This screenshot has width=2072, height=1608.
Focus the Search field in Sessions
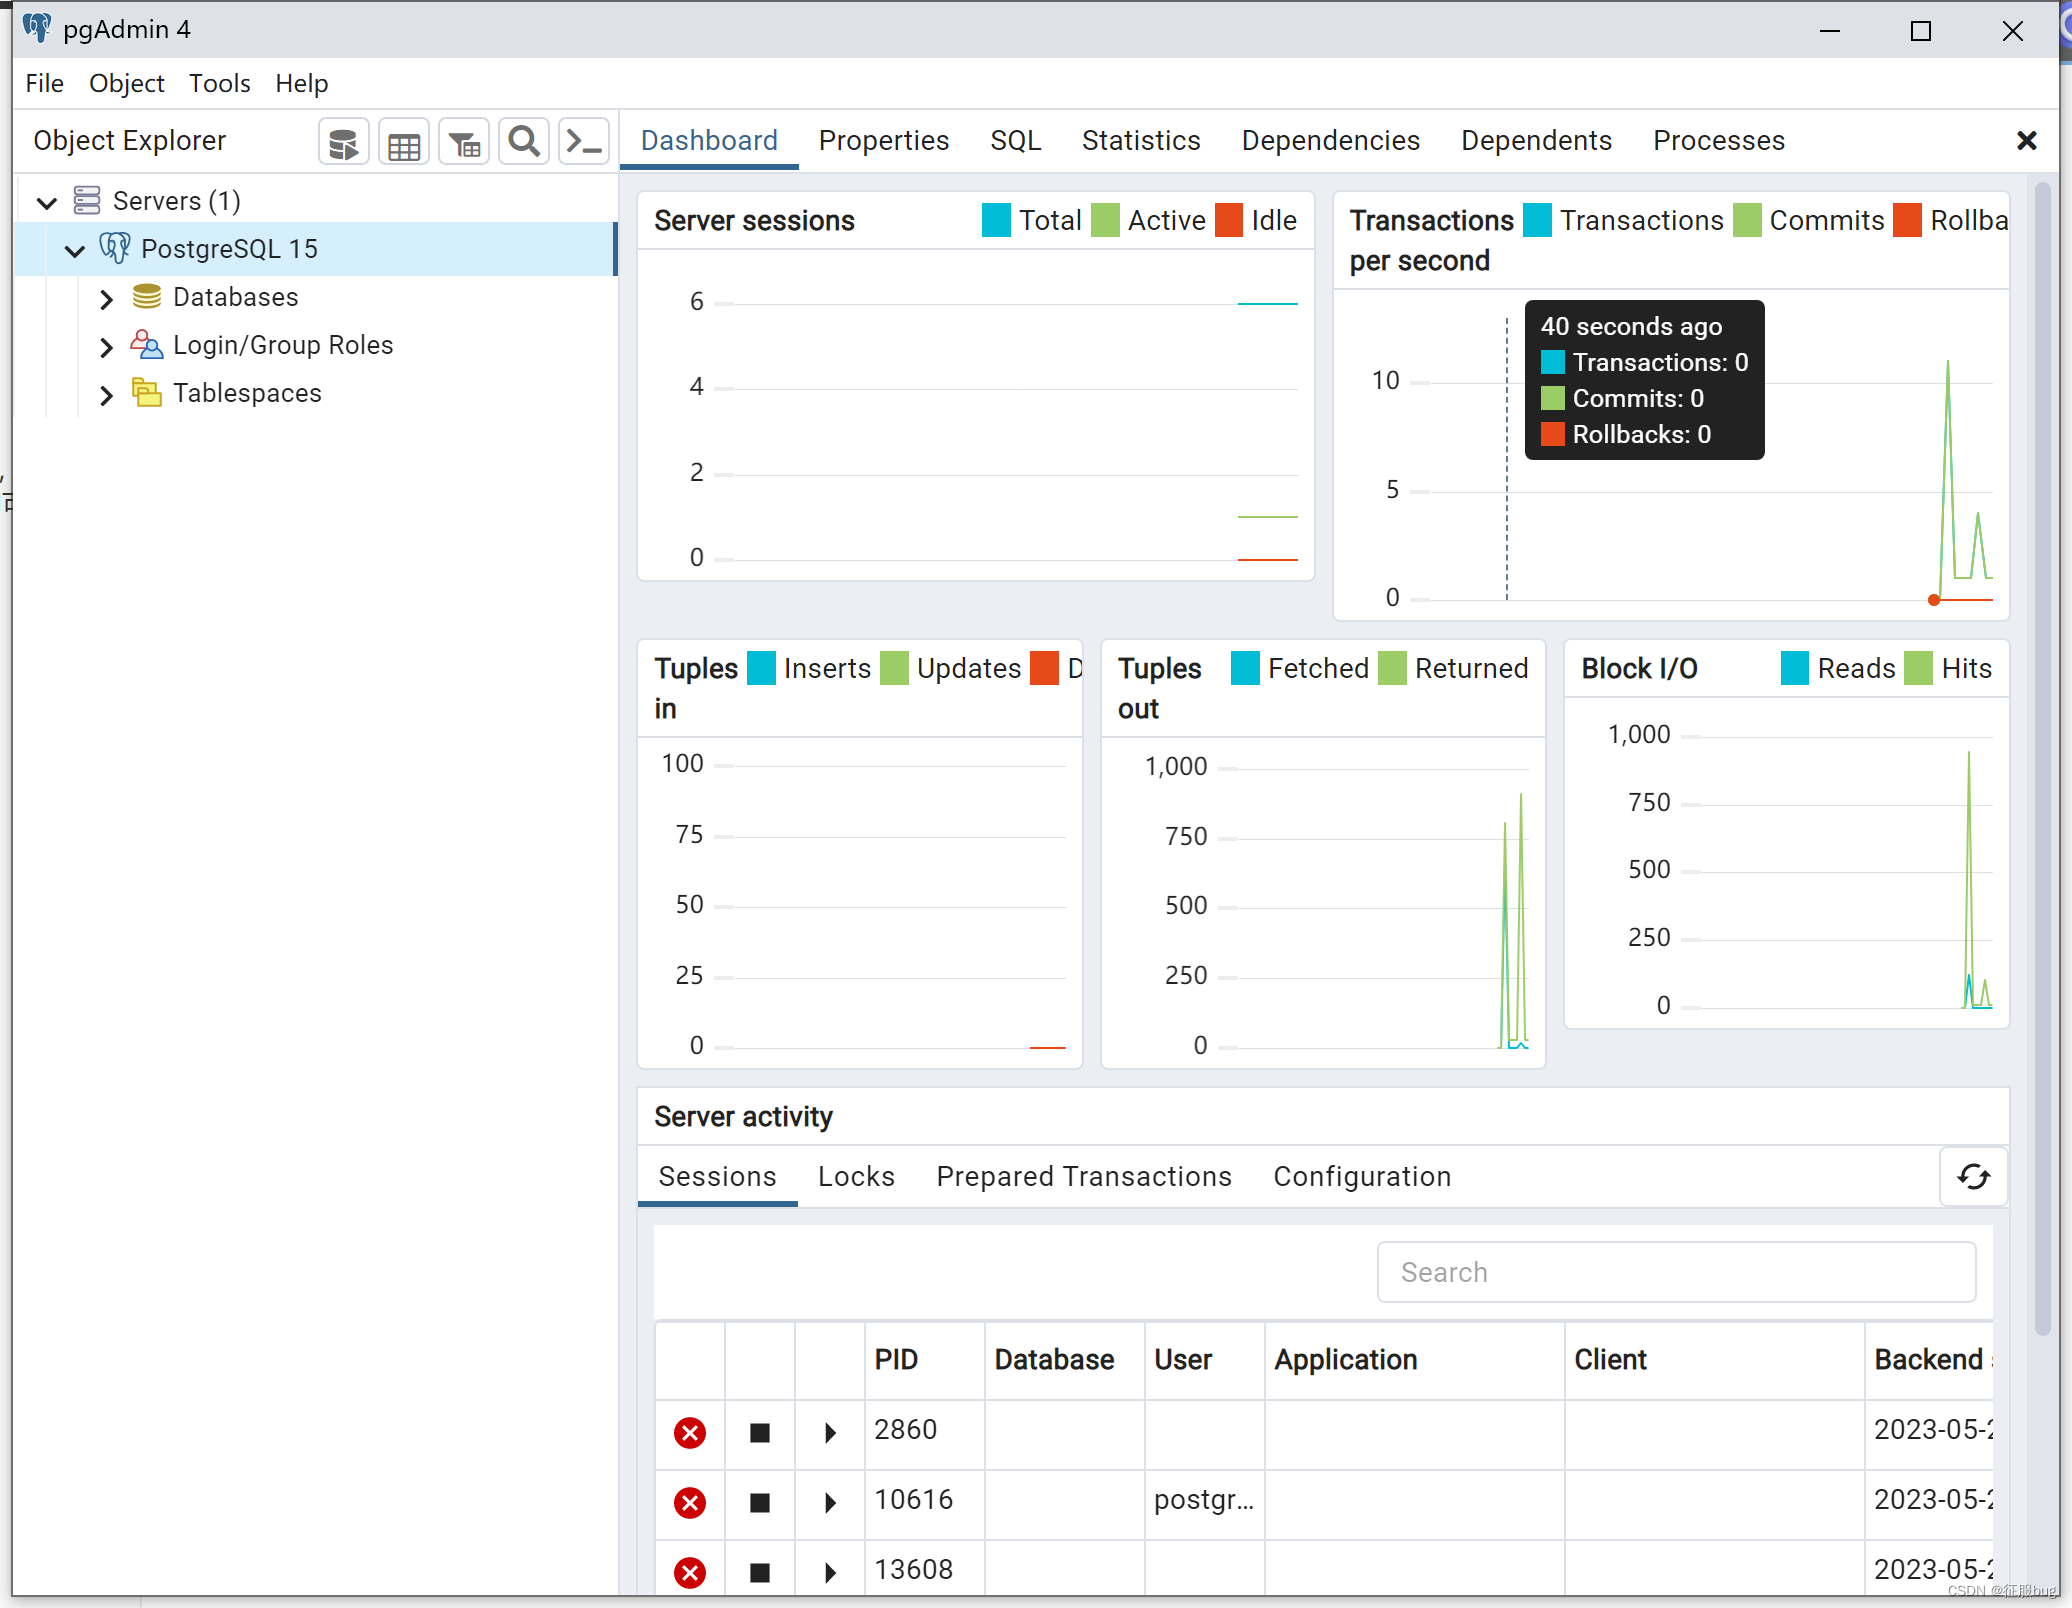[x=1676, y=1272]
